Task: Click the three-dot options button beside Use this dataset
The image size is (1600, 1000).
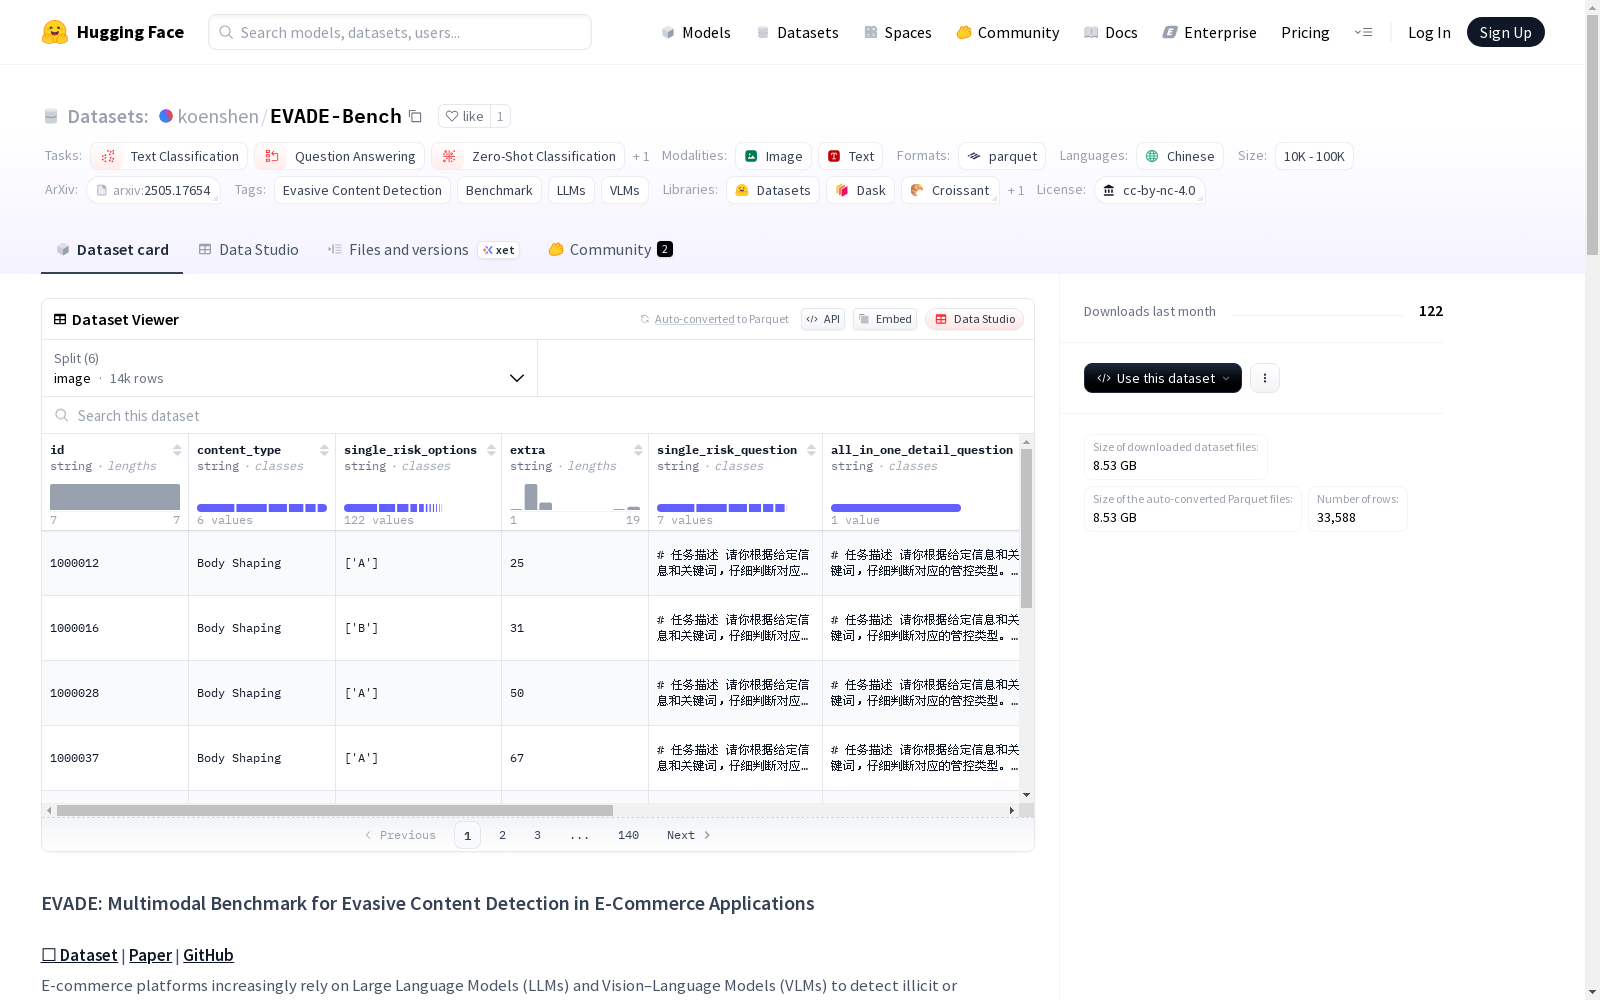Action: point(1265,378)
